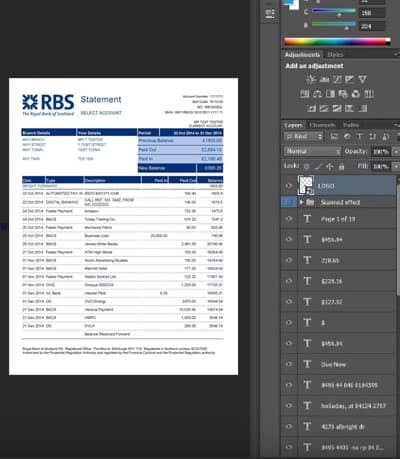
Task: Add a Threshold adjustment layer
Action: (337, 108)
